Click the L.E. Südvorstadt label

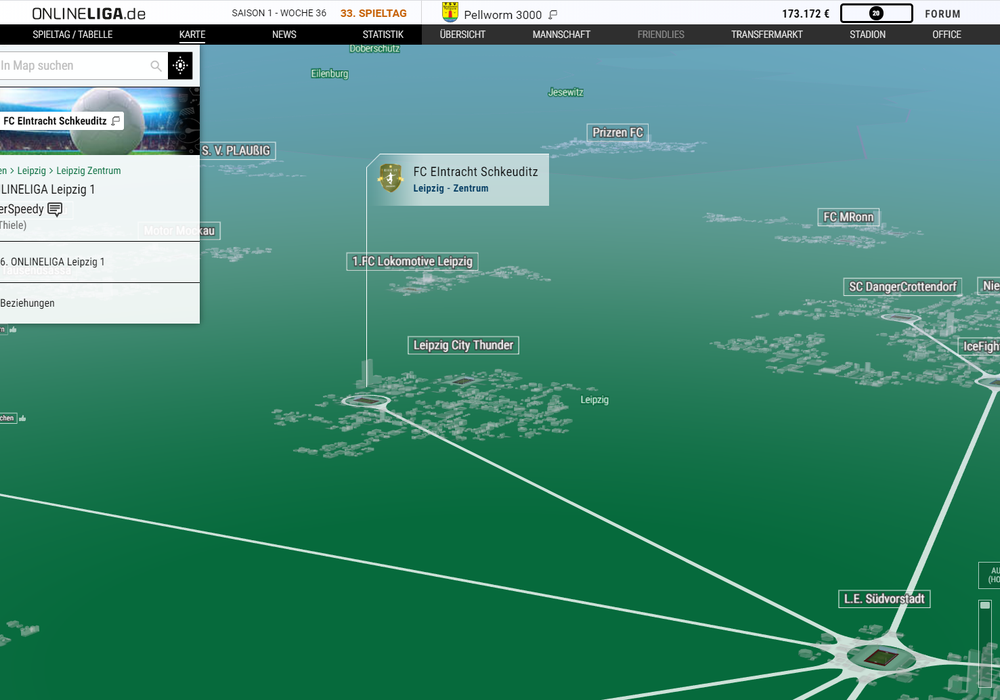tap(884, 599)
